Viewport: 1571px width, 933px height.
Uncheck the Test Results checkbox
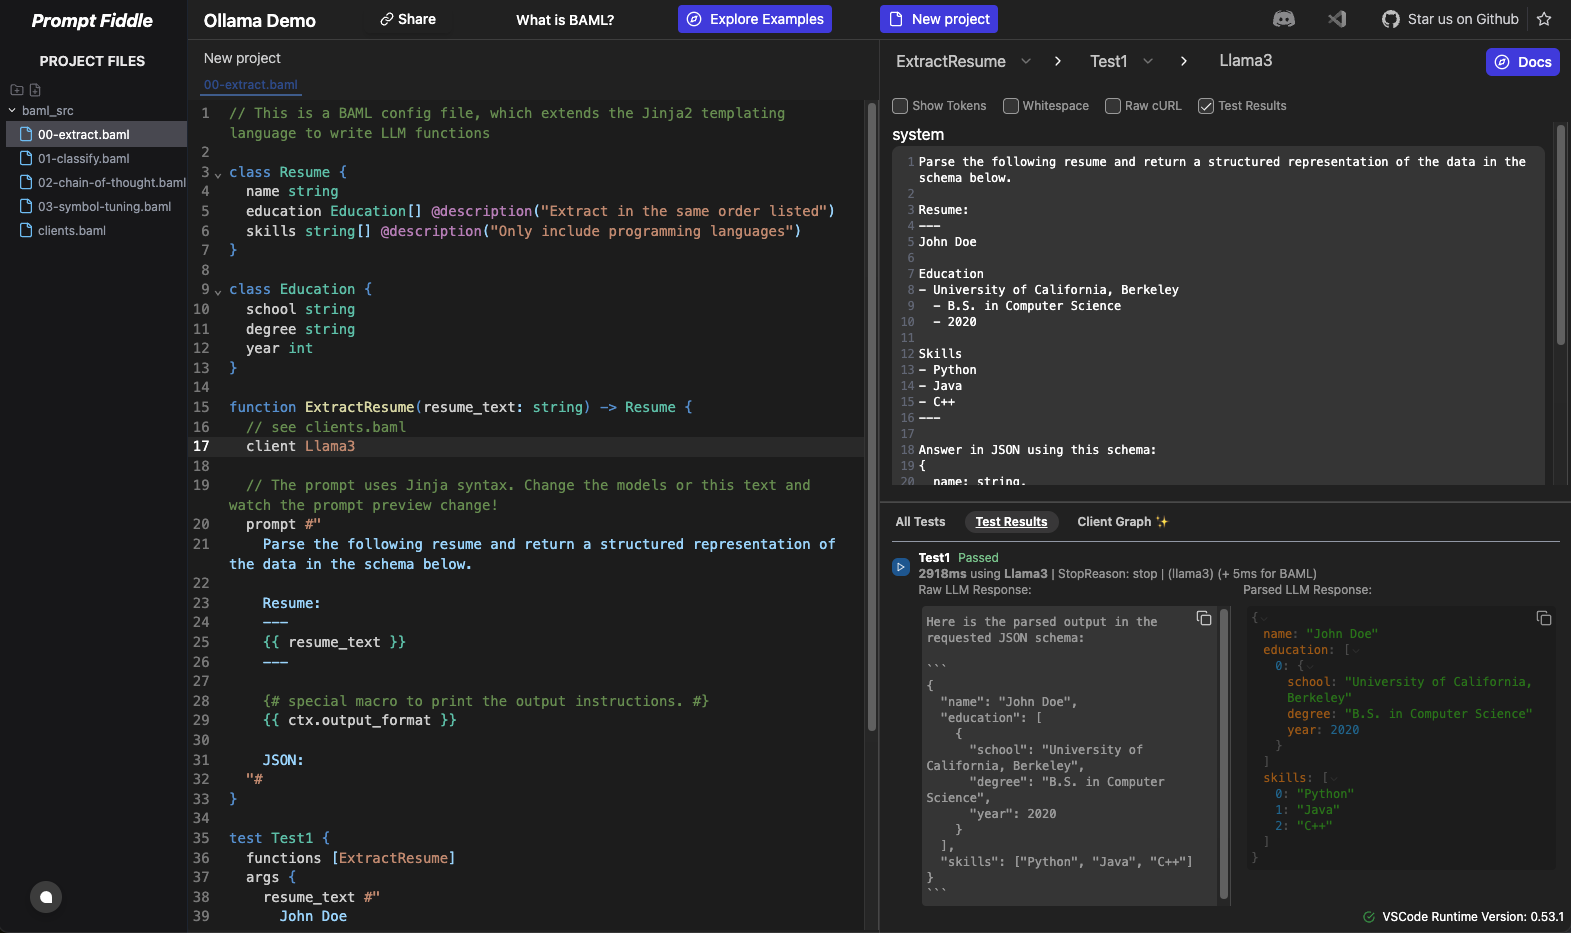pos(1206,106)
